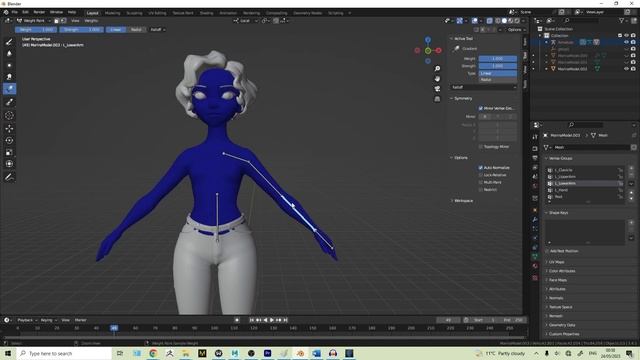This screenshot has width=640, height=360.
Task: Open the Material properties tab icon
Action: pos(535,266)
